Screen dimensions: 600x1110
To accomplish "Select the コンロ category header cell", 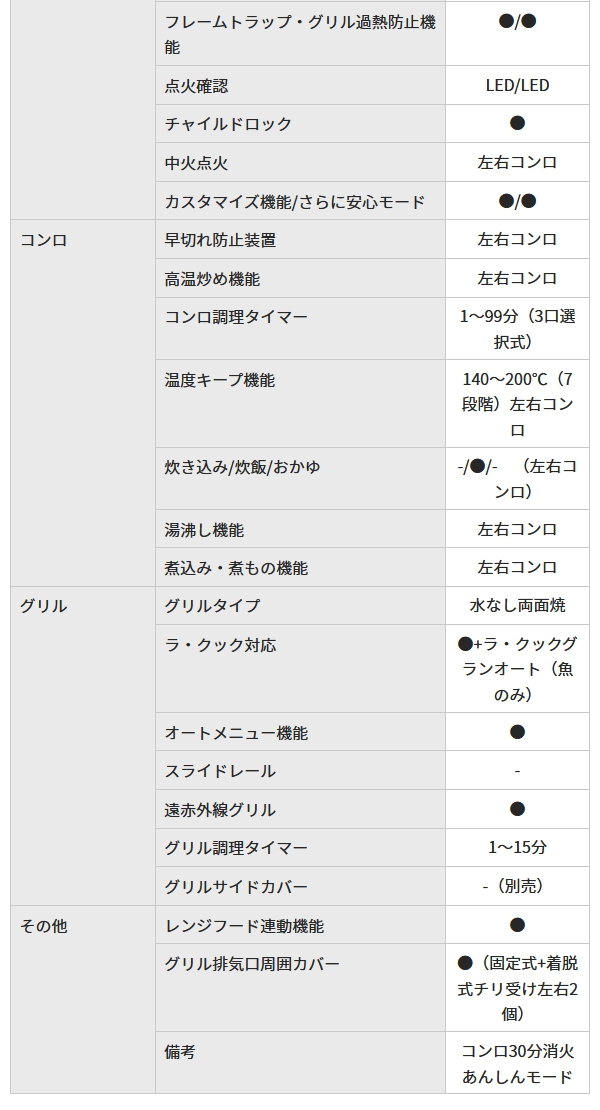I will [x=44, y=240].
